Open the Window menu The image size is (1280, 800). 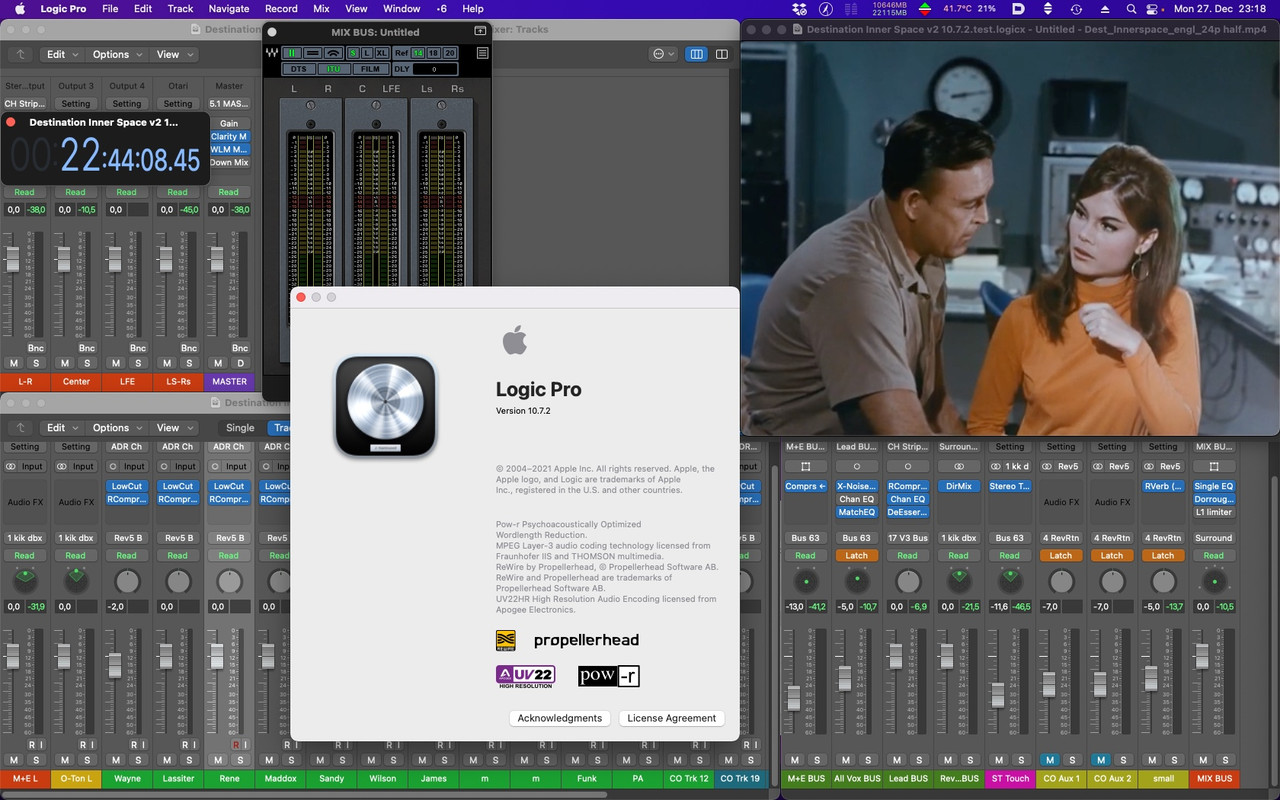pos(401,8)
